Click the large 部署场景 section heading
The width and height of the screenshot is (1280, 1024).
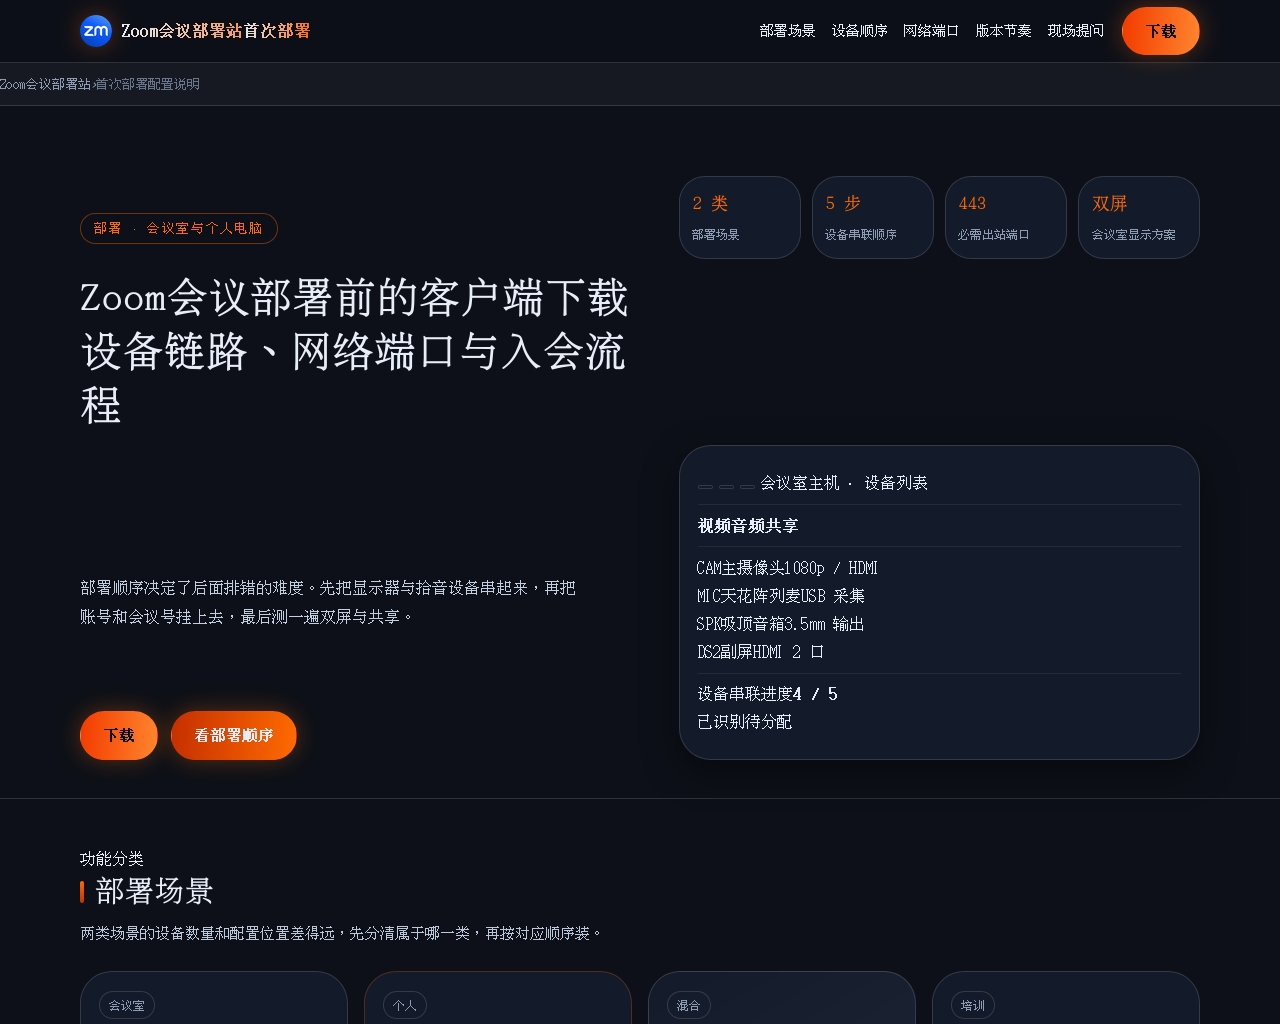click(155, 891)
